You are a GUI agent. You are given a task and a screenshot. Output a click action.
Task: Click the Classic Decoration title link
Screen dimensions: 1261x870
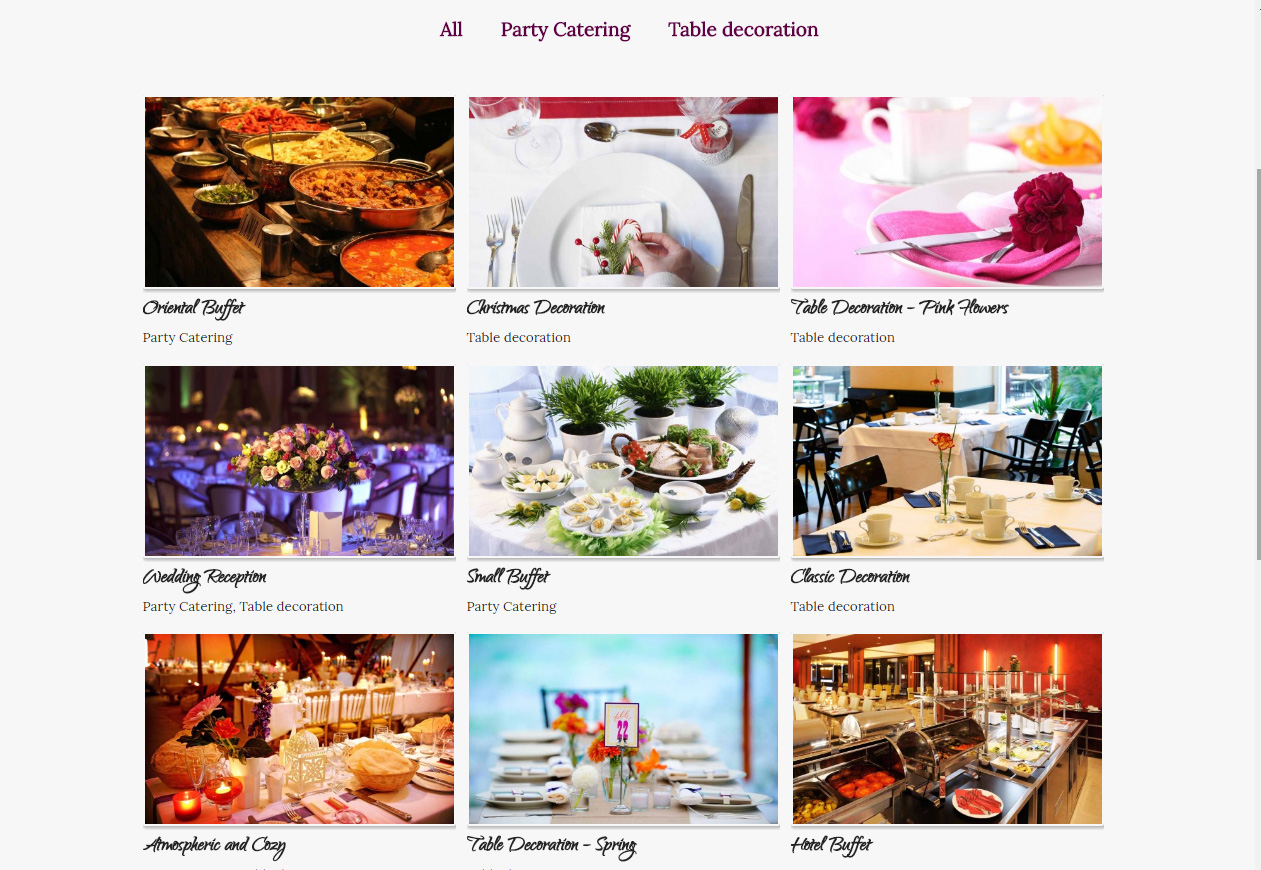tap(850, 577)
